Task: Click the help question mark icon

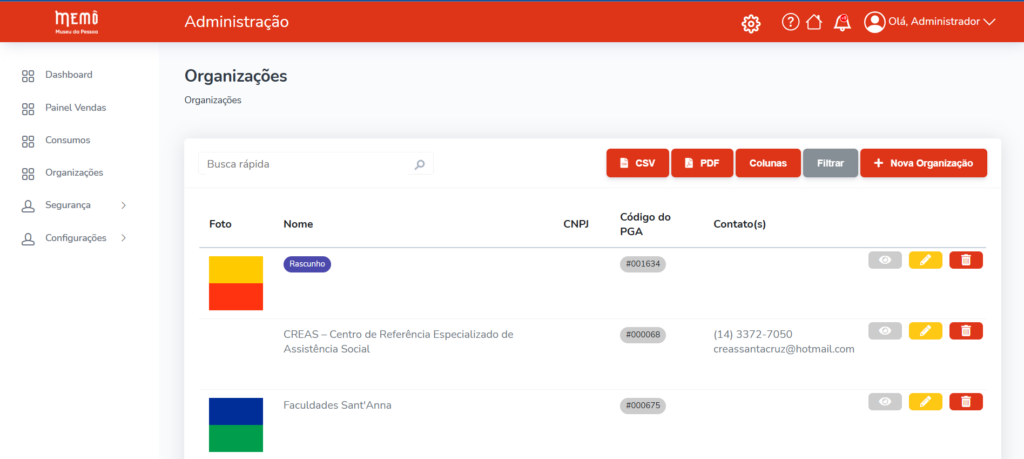Action: [790, 22]
